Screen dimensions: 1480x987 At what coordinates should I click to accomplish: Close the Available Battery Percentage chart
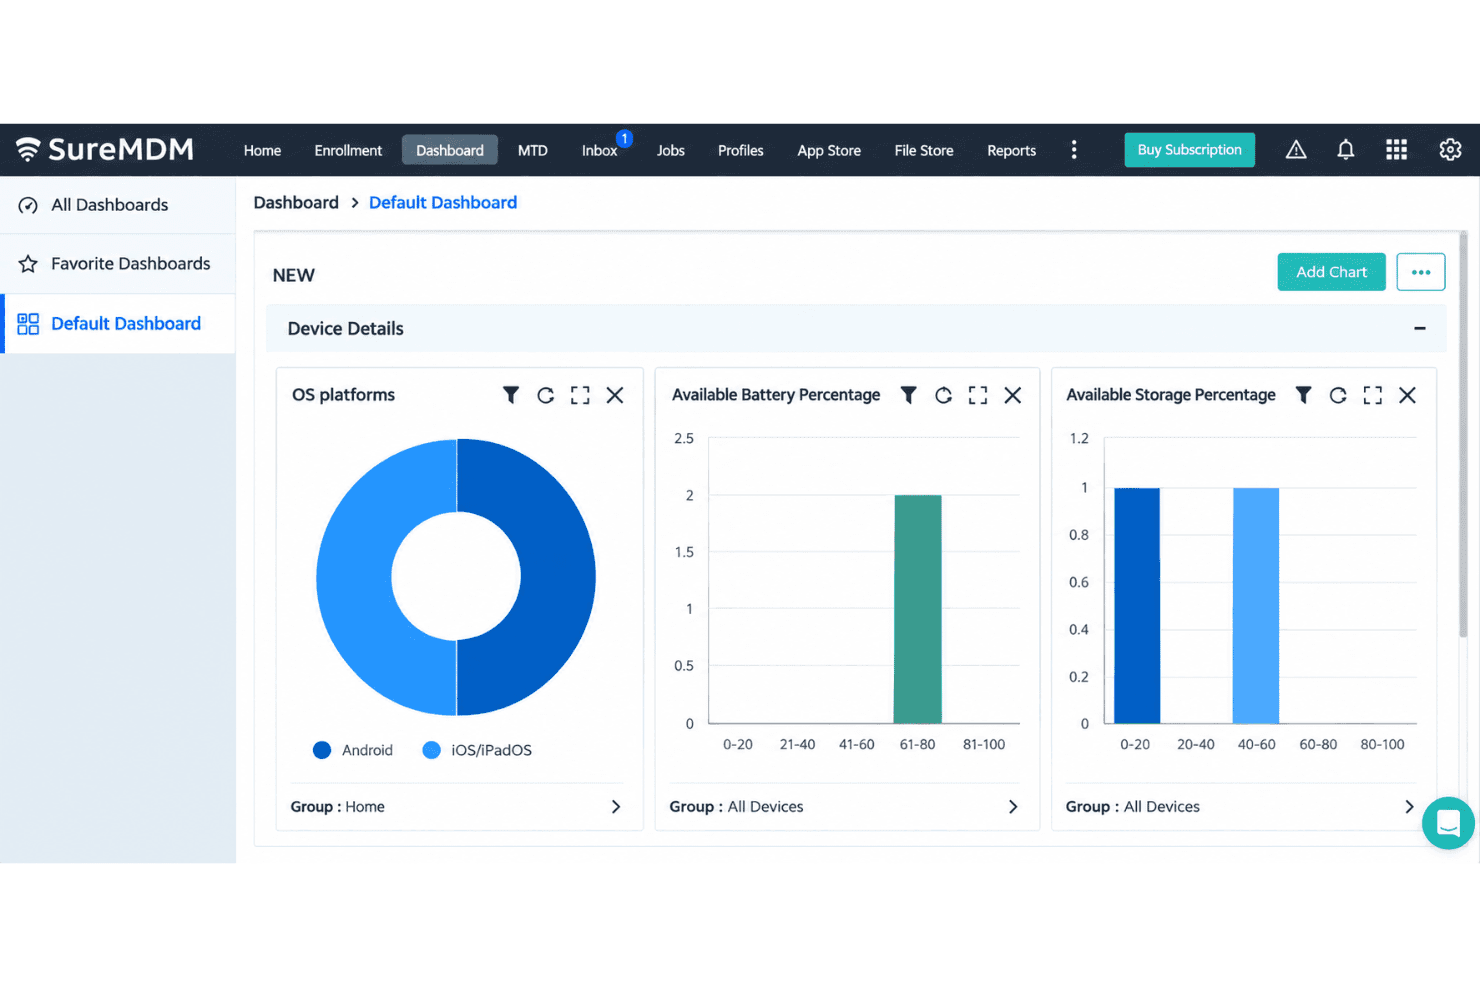tap(1013, 395)
